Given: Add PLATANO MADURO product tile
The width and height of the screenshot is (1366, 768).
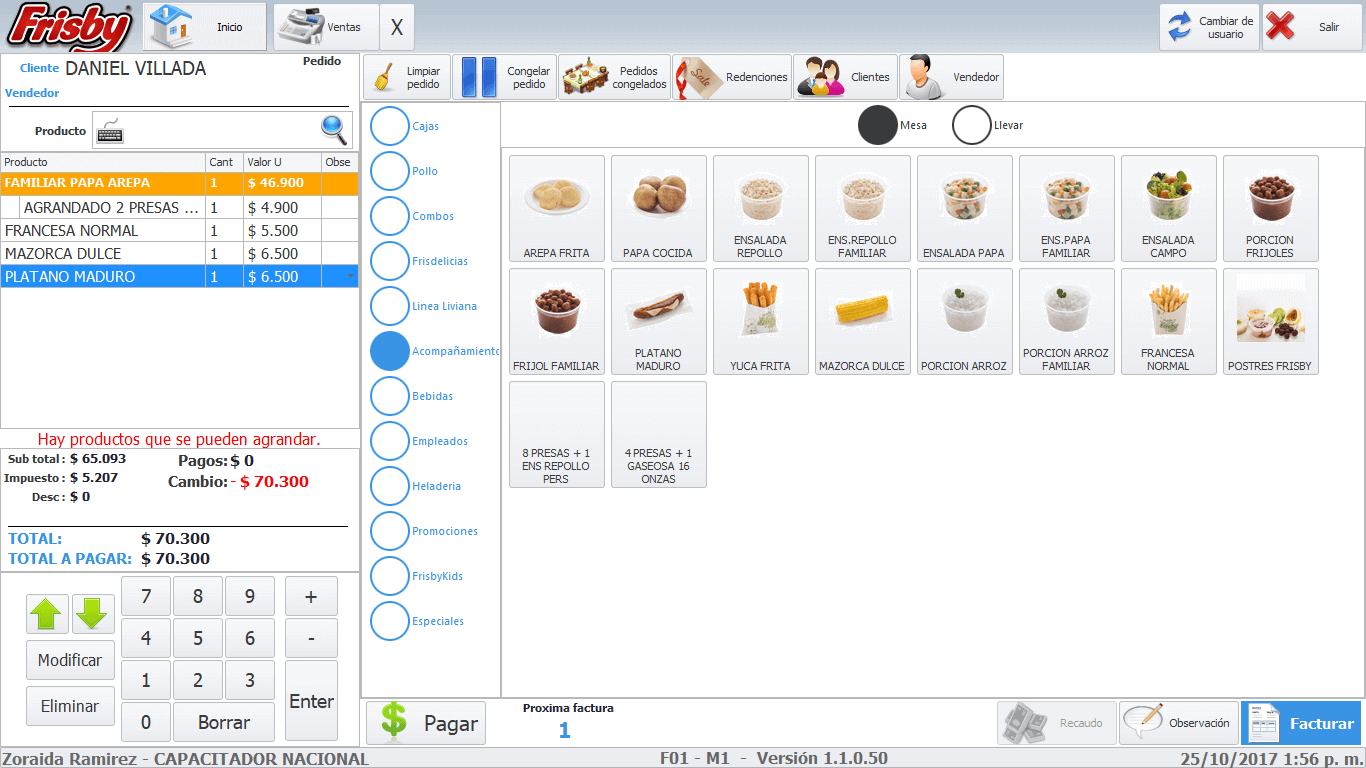Looking at the screenshot, I should [x=659, y=321].
